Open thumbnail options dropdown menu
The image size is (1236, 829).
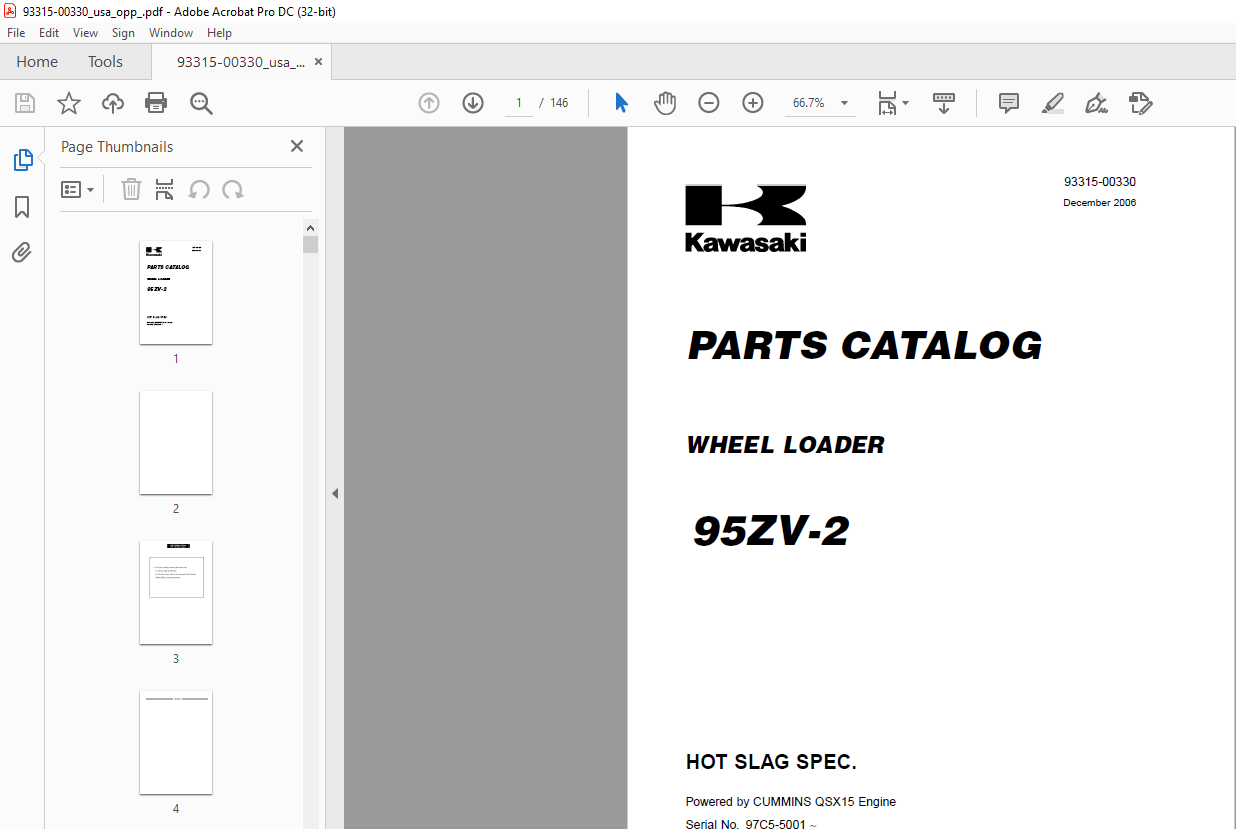pos(78,190)
